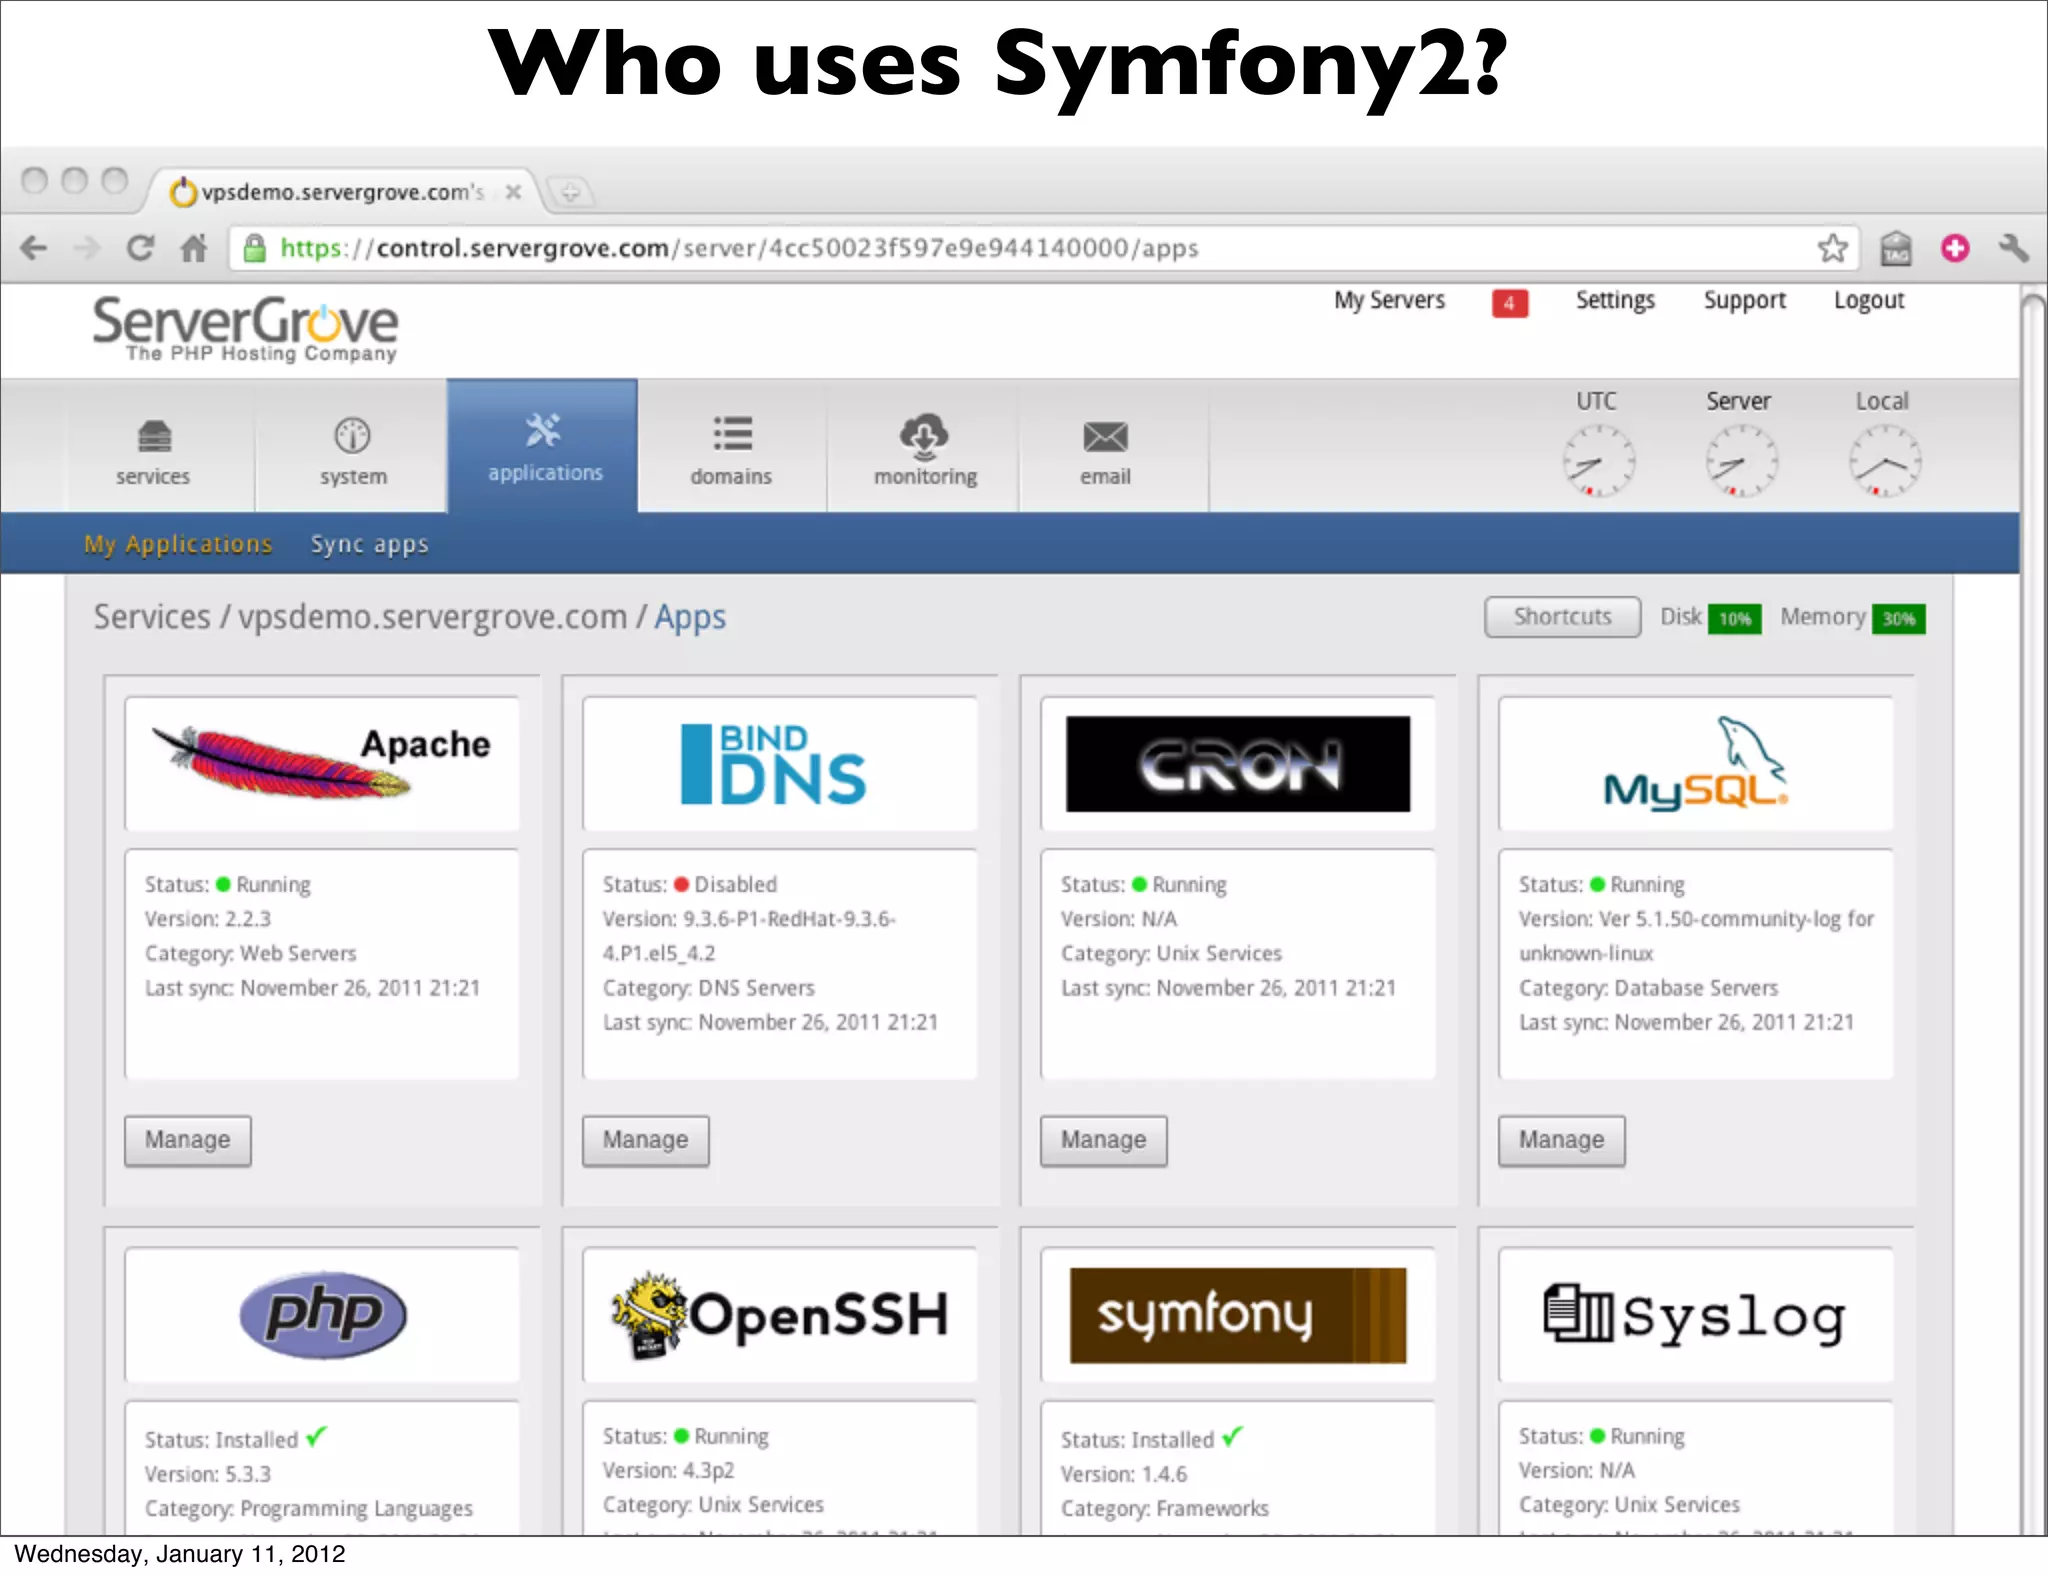Open Support link
Screen dimensions: 2048x1576
[x=1744, y=300]
